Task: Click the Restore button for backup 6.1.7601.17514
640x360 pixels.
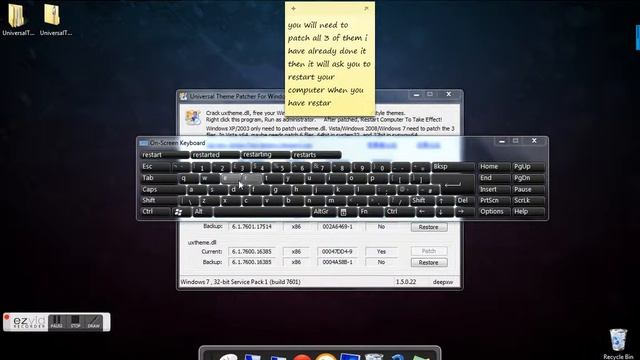Action: (x=429, y=227)
